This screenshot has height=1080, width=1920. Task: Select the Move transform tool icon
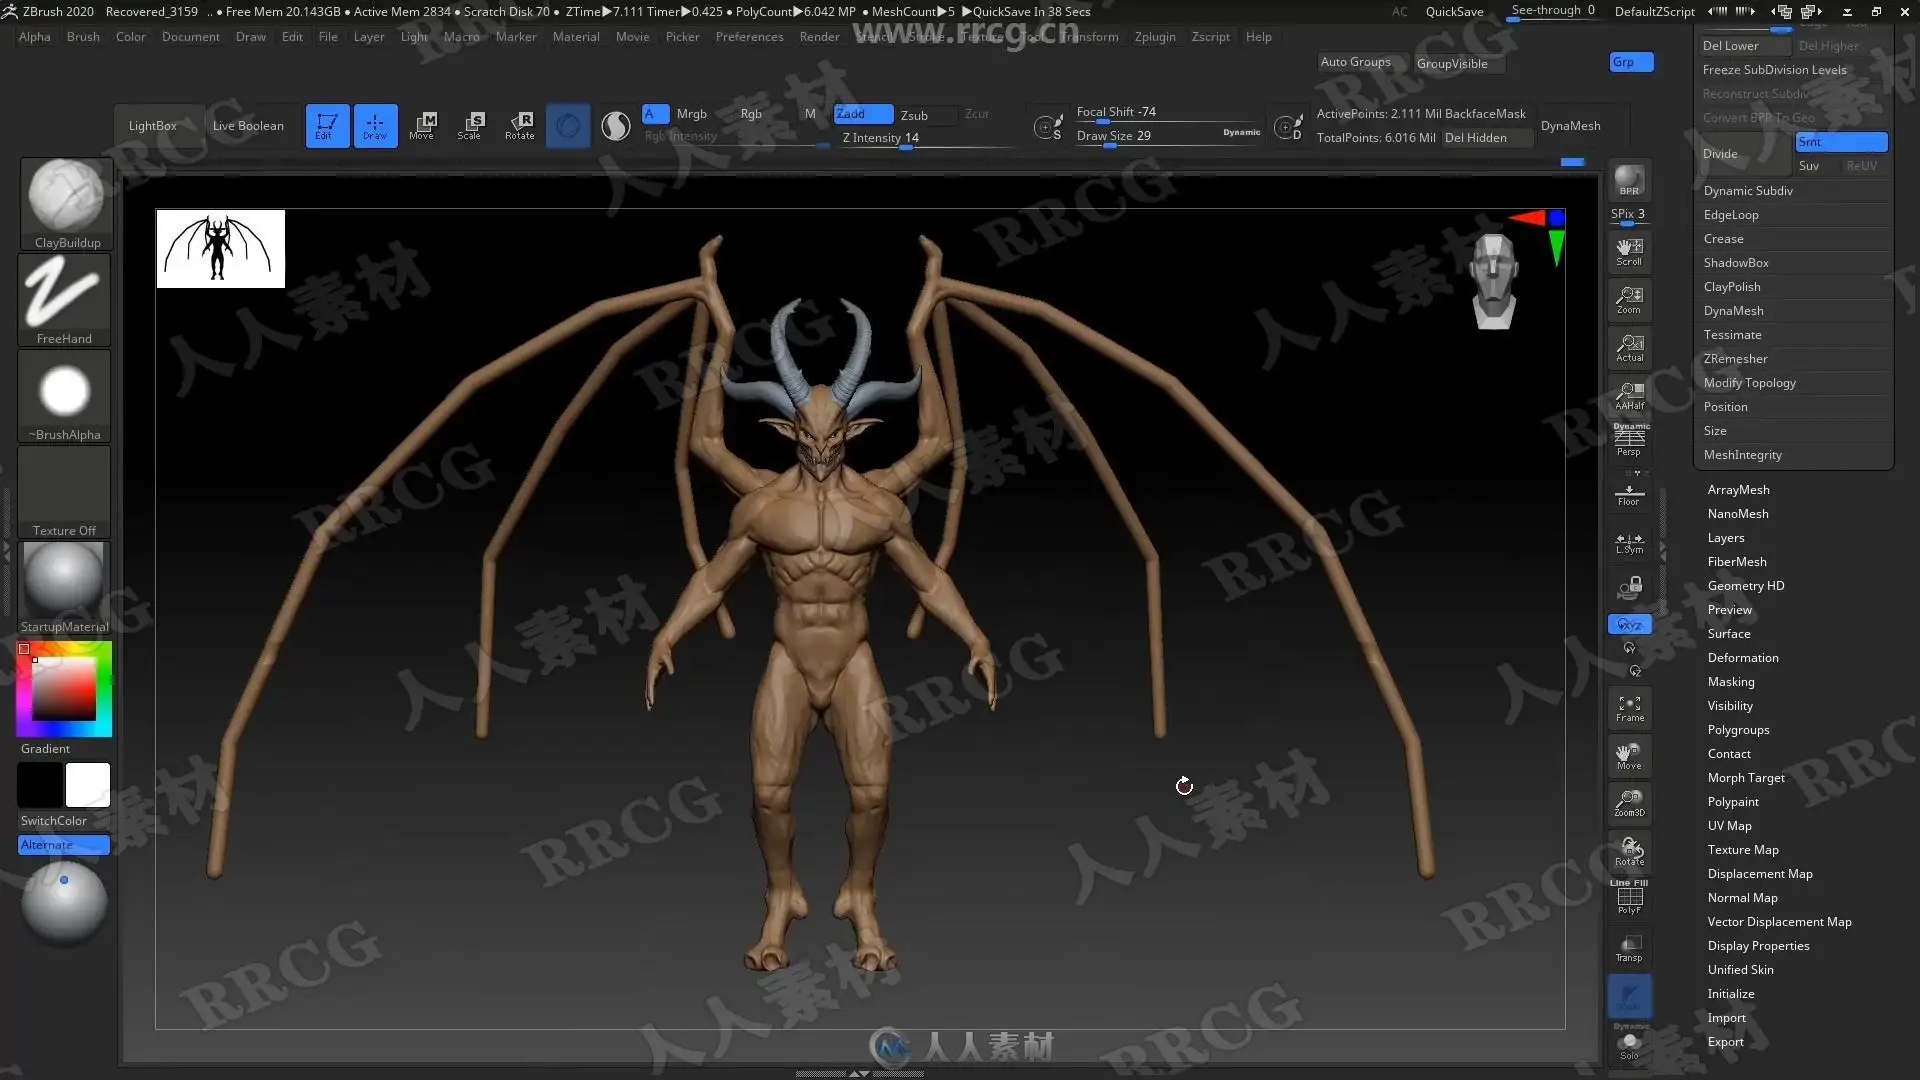(x=422, y=125)
